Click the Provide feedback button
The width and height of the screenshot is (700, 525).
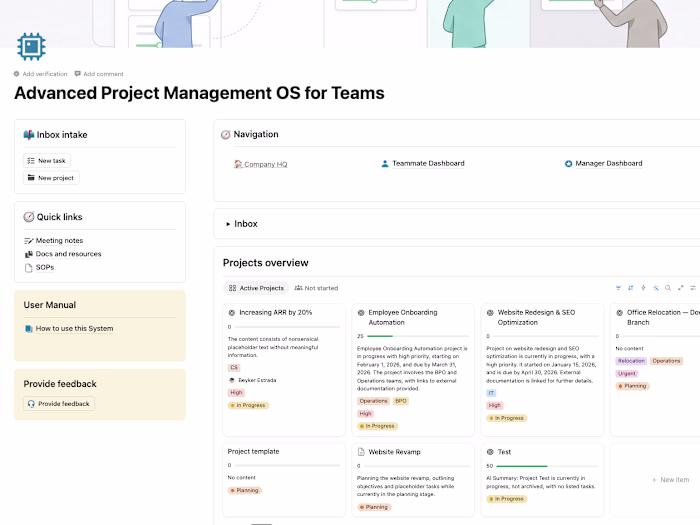click(59, 404)
